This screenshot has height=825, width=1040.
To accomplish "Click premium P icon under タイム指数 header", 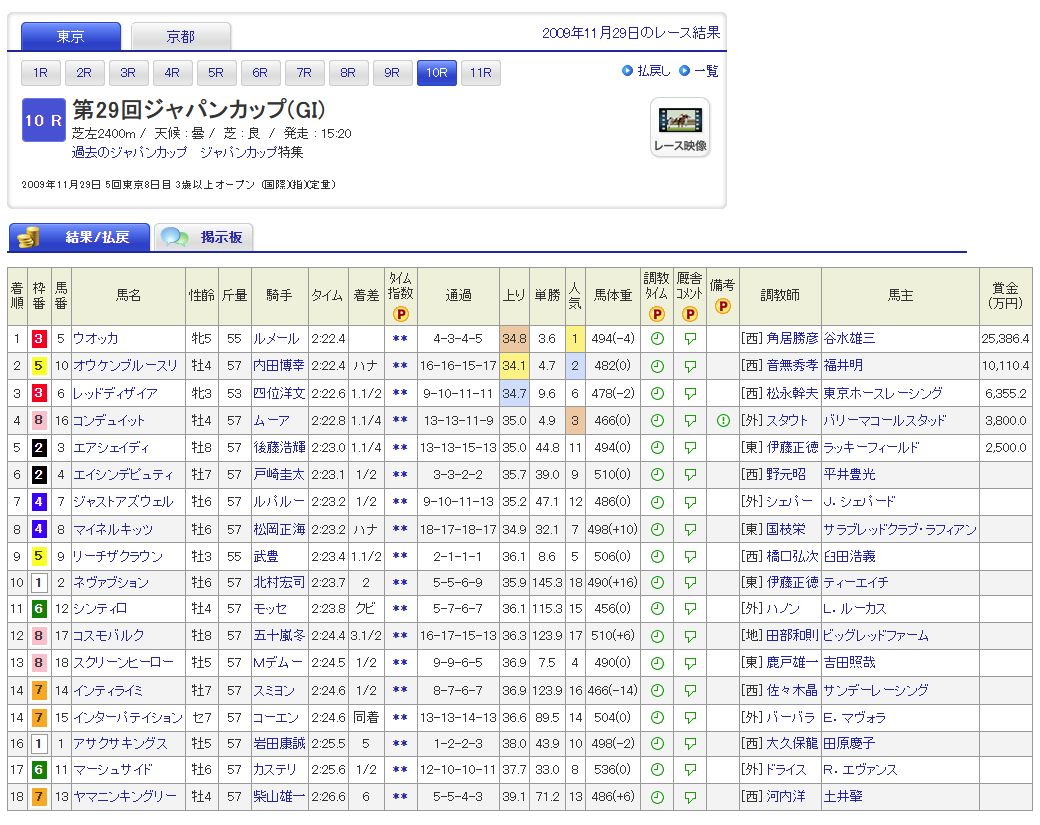I will [x=400, y=313].
